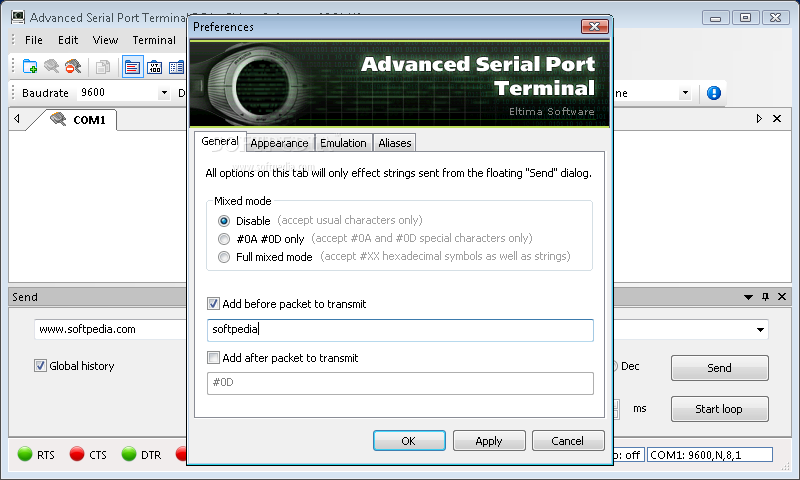800x480 pixels.
Task: Click the Mixed mode group label
Action: coord(242,201)
